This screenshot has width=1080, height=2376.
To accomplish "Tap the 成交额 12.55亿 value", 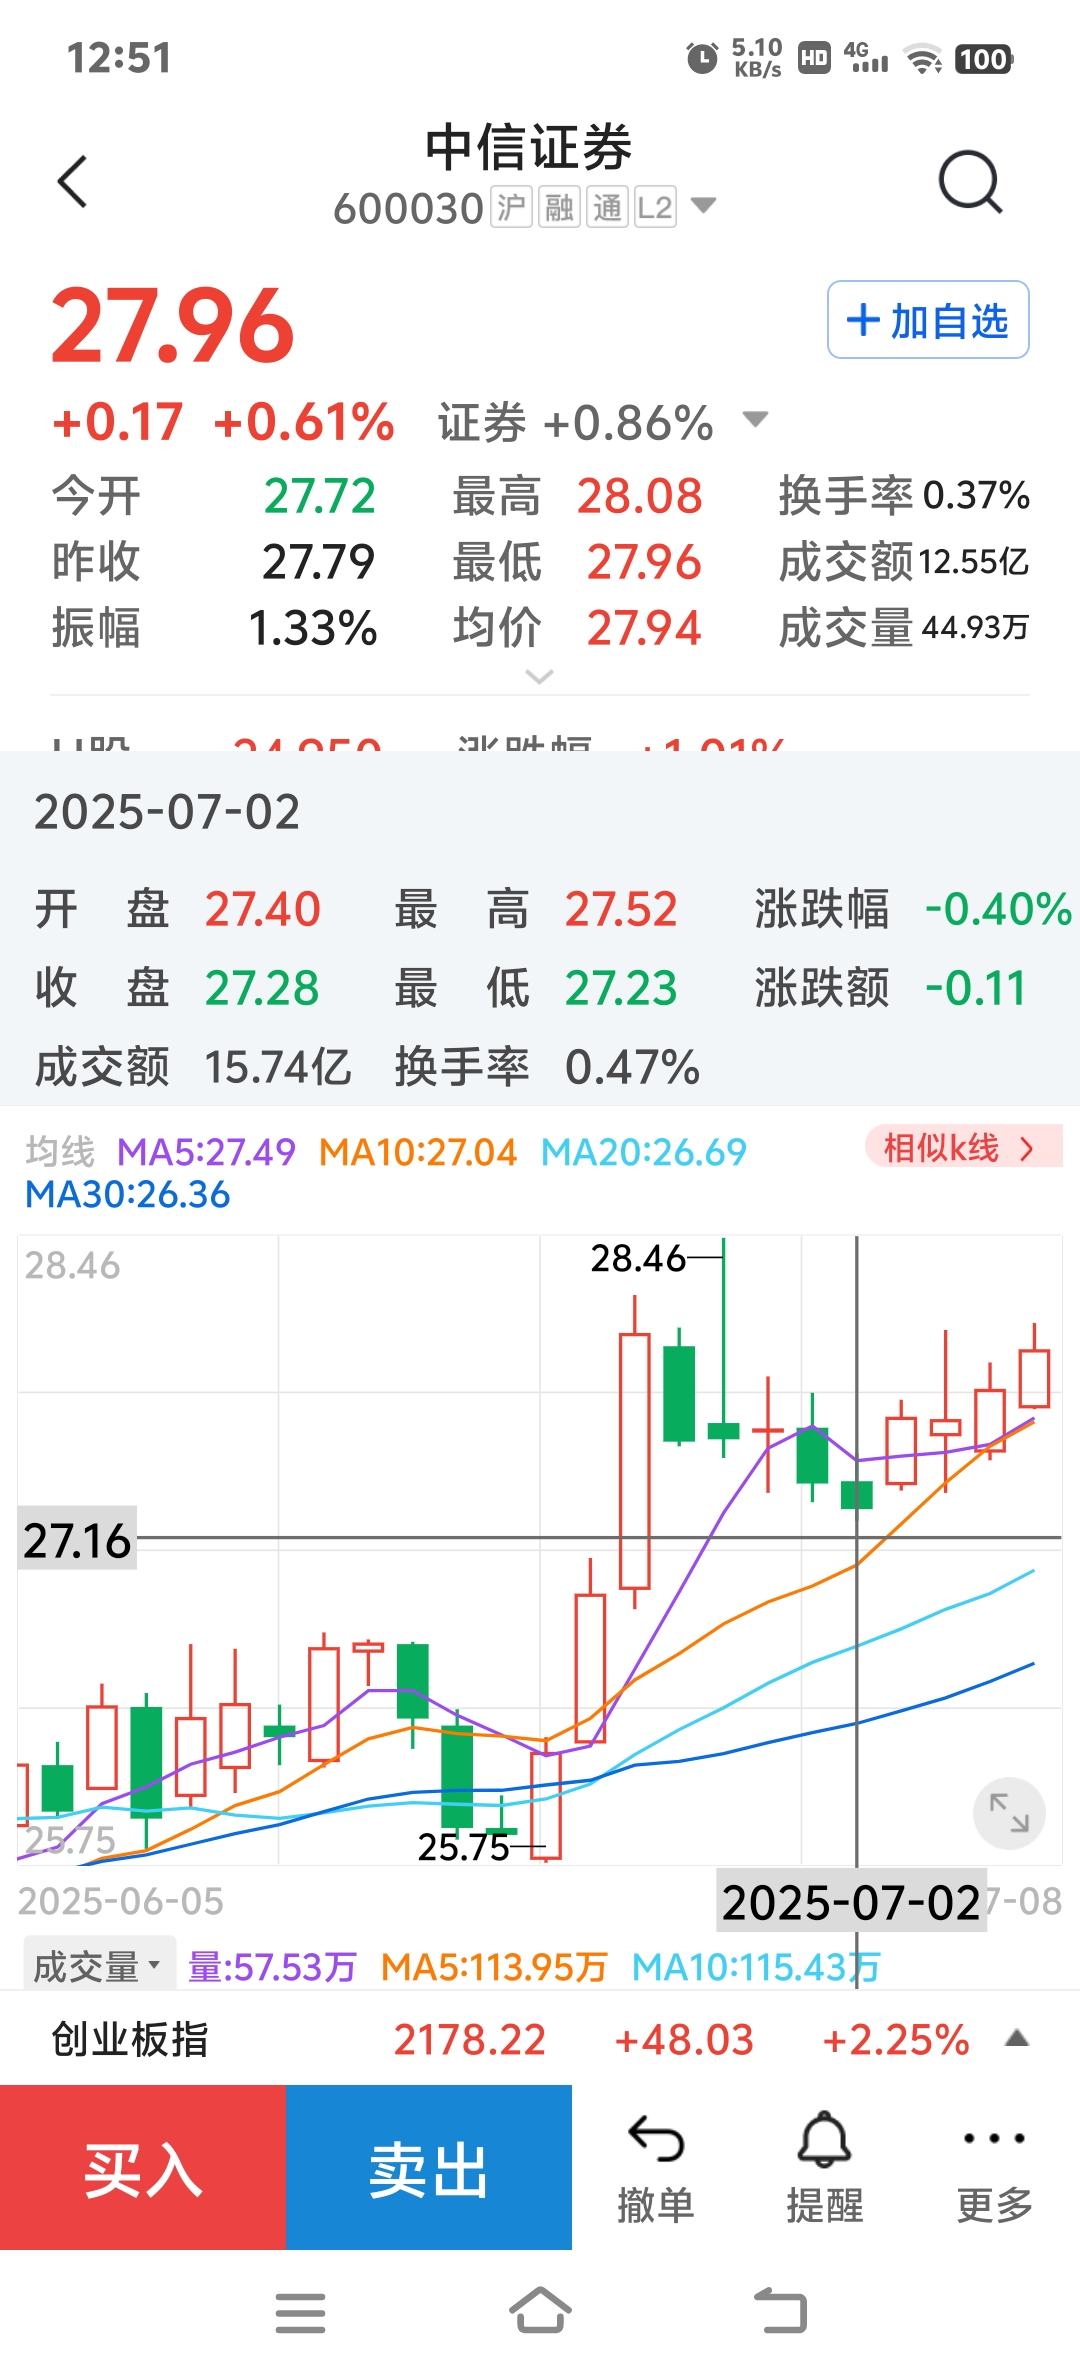I will pyautogui.click(x=974, y=561).
